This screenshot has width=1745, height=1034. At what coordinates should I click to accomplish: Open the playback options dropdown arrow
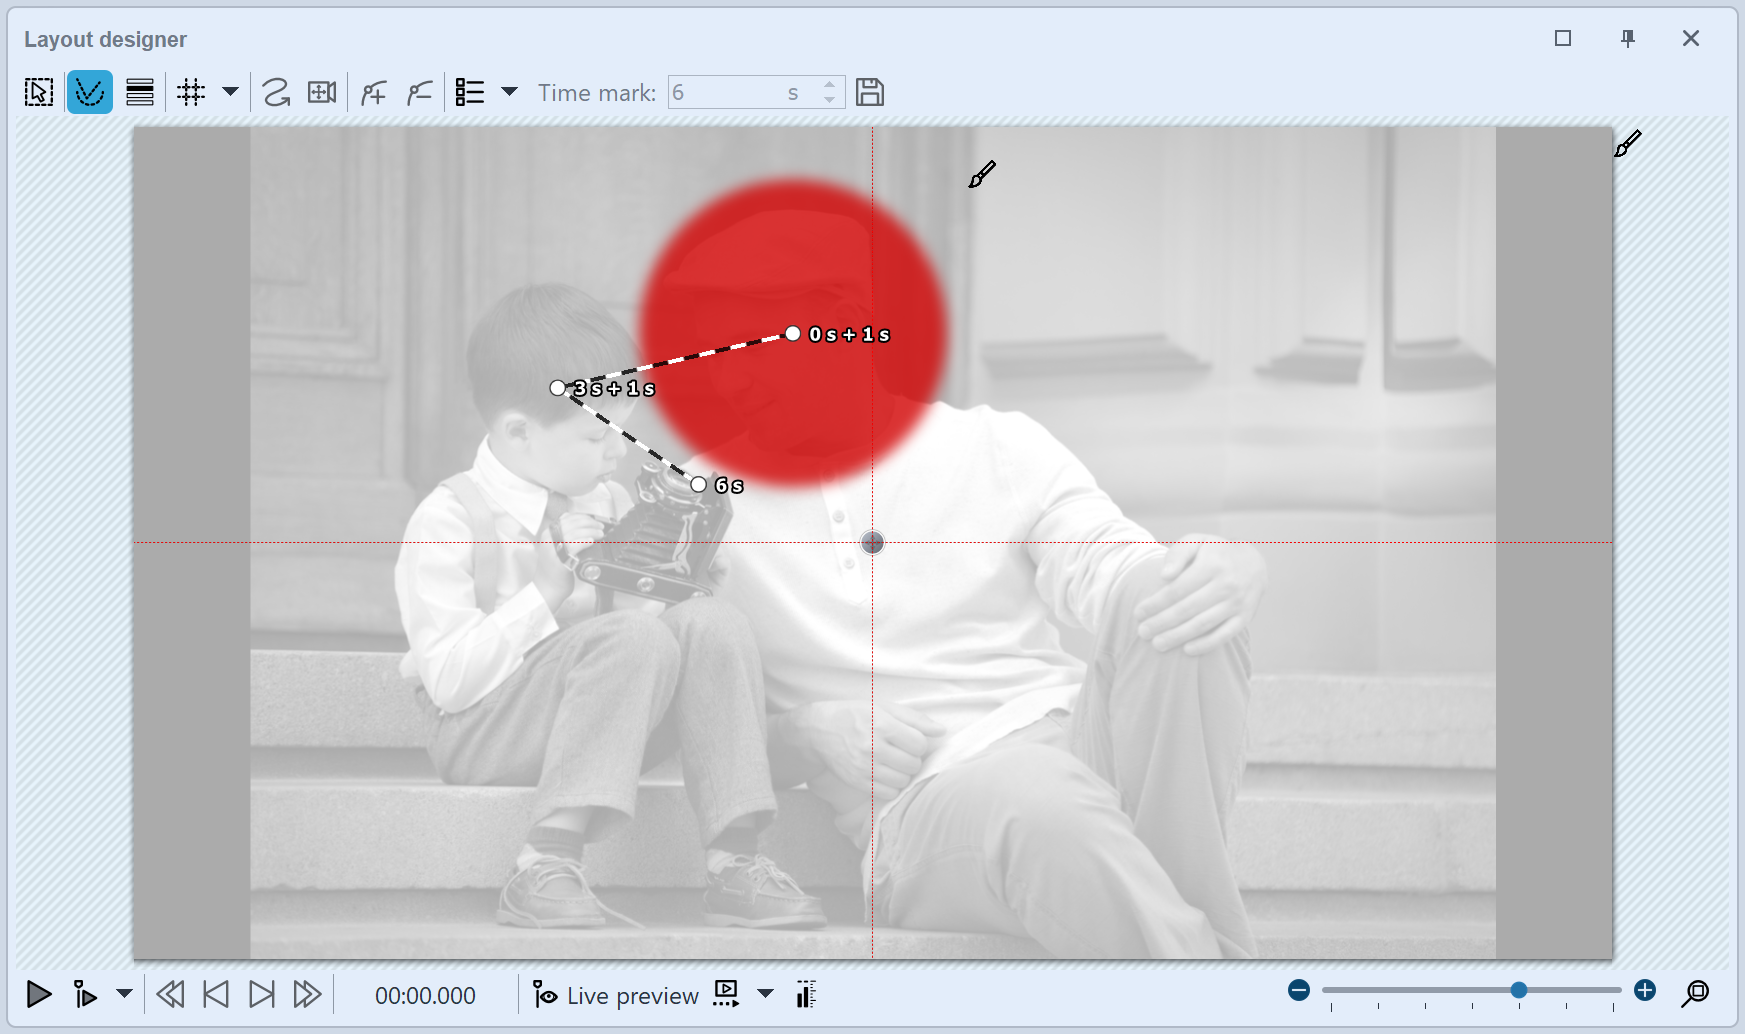[124, 995]
